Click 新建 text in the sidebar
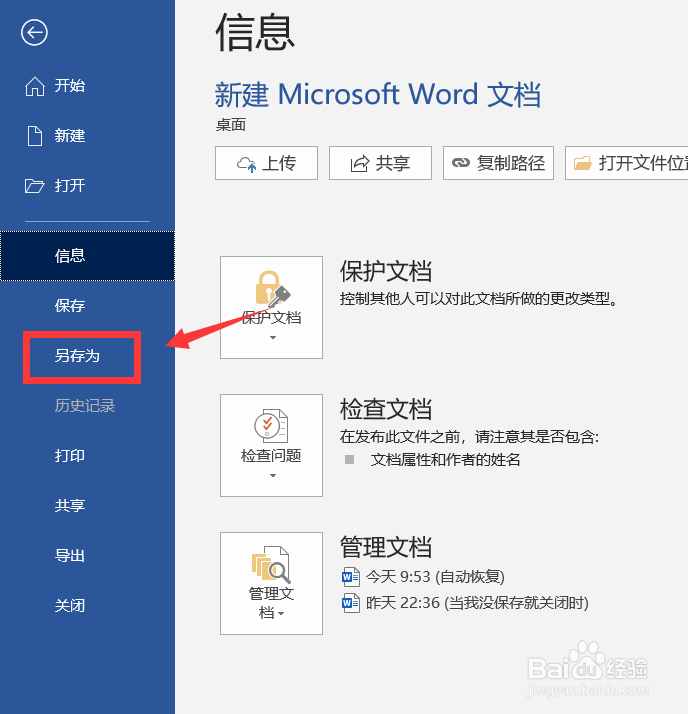 [x=70, y=136]
